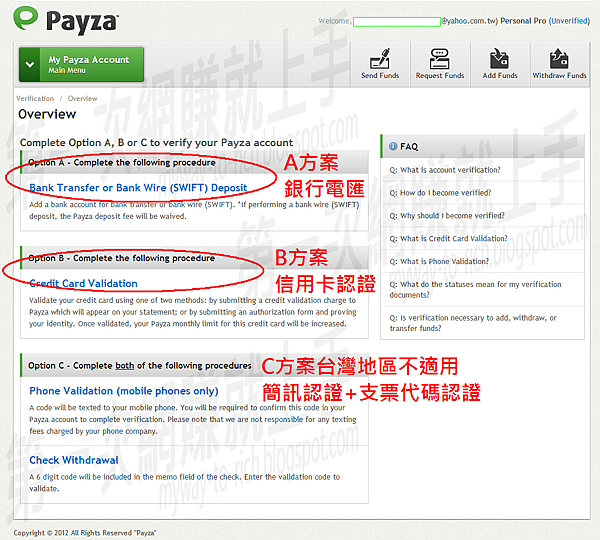The image size is (600, 540).
Task: Click the copyright 2012 Payza footer text
Action: point(85,533)
